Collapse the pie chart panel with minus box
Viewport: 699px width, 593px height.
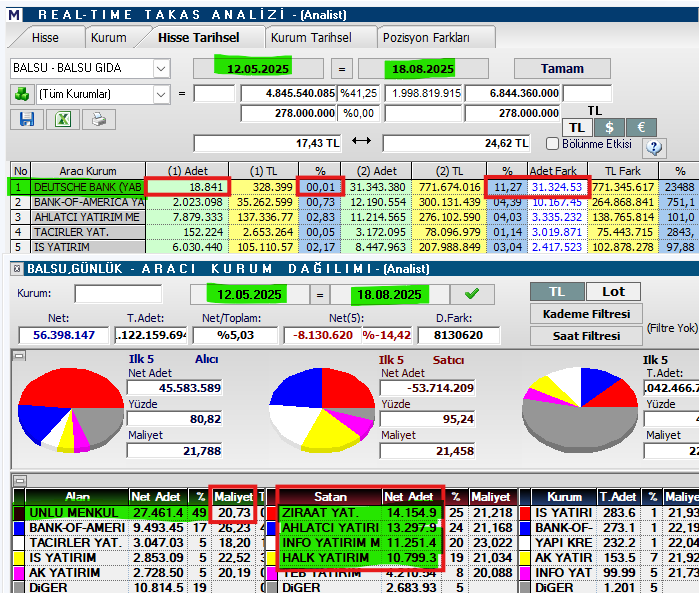20,355
